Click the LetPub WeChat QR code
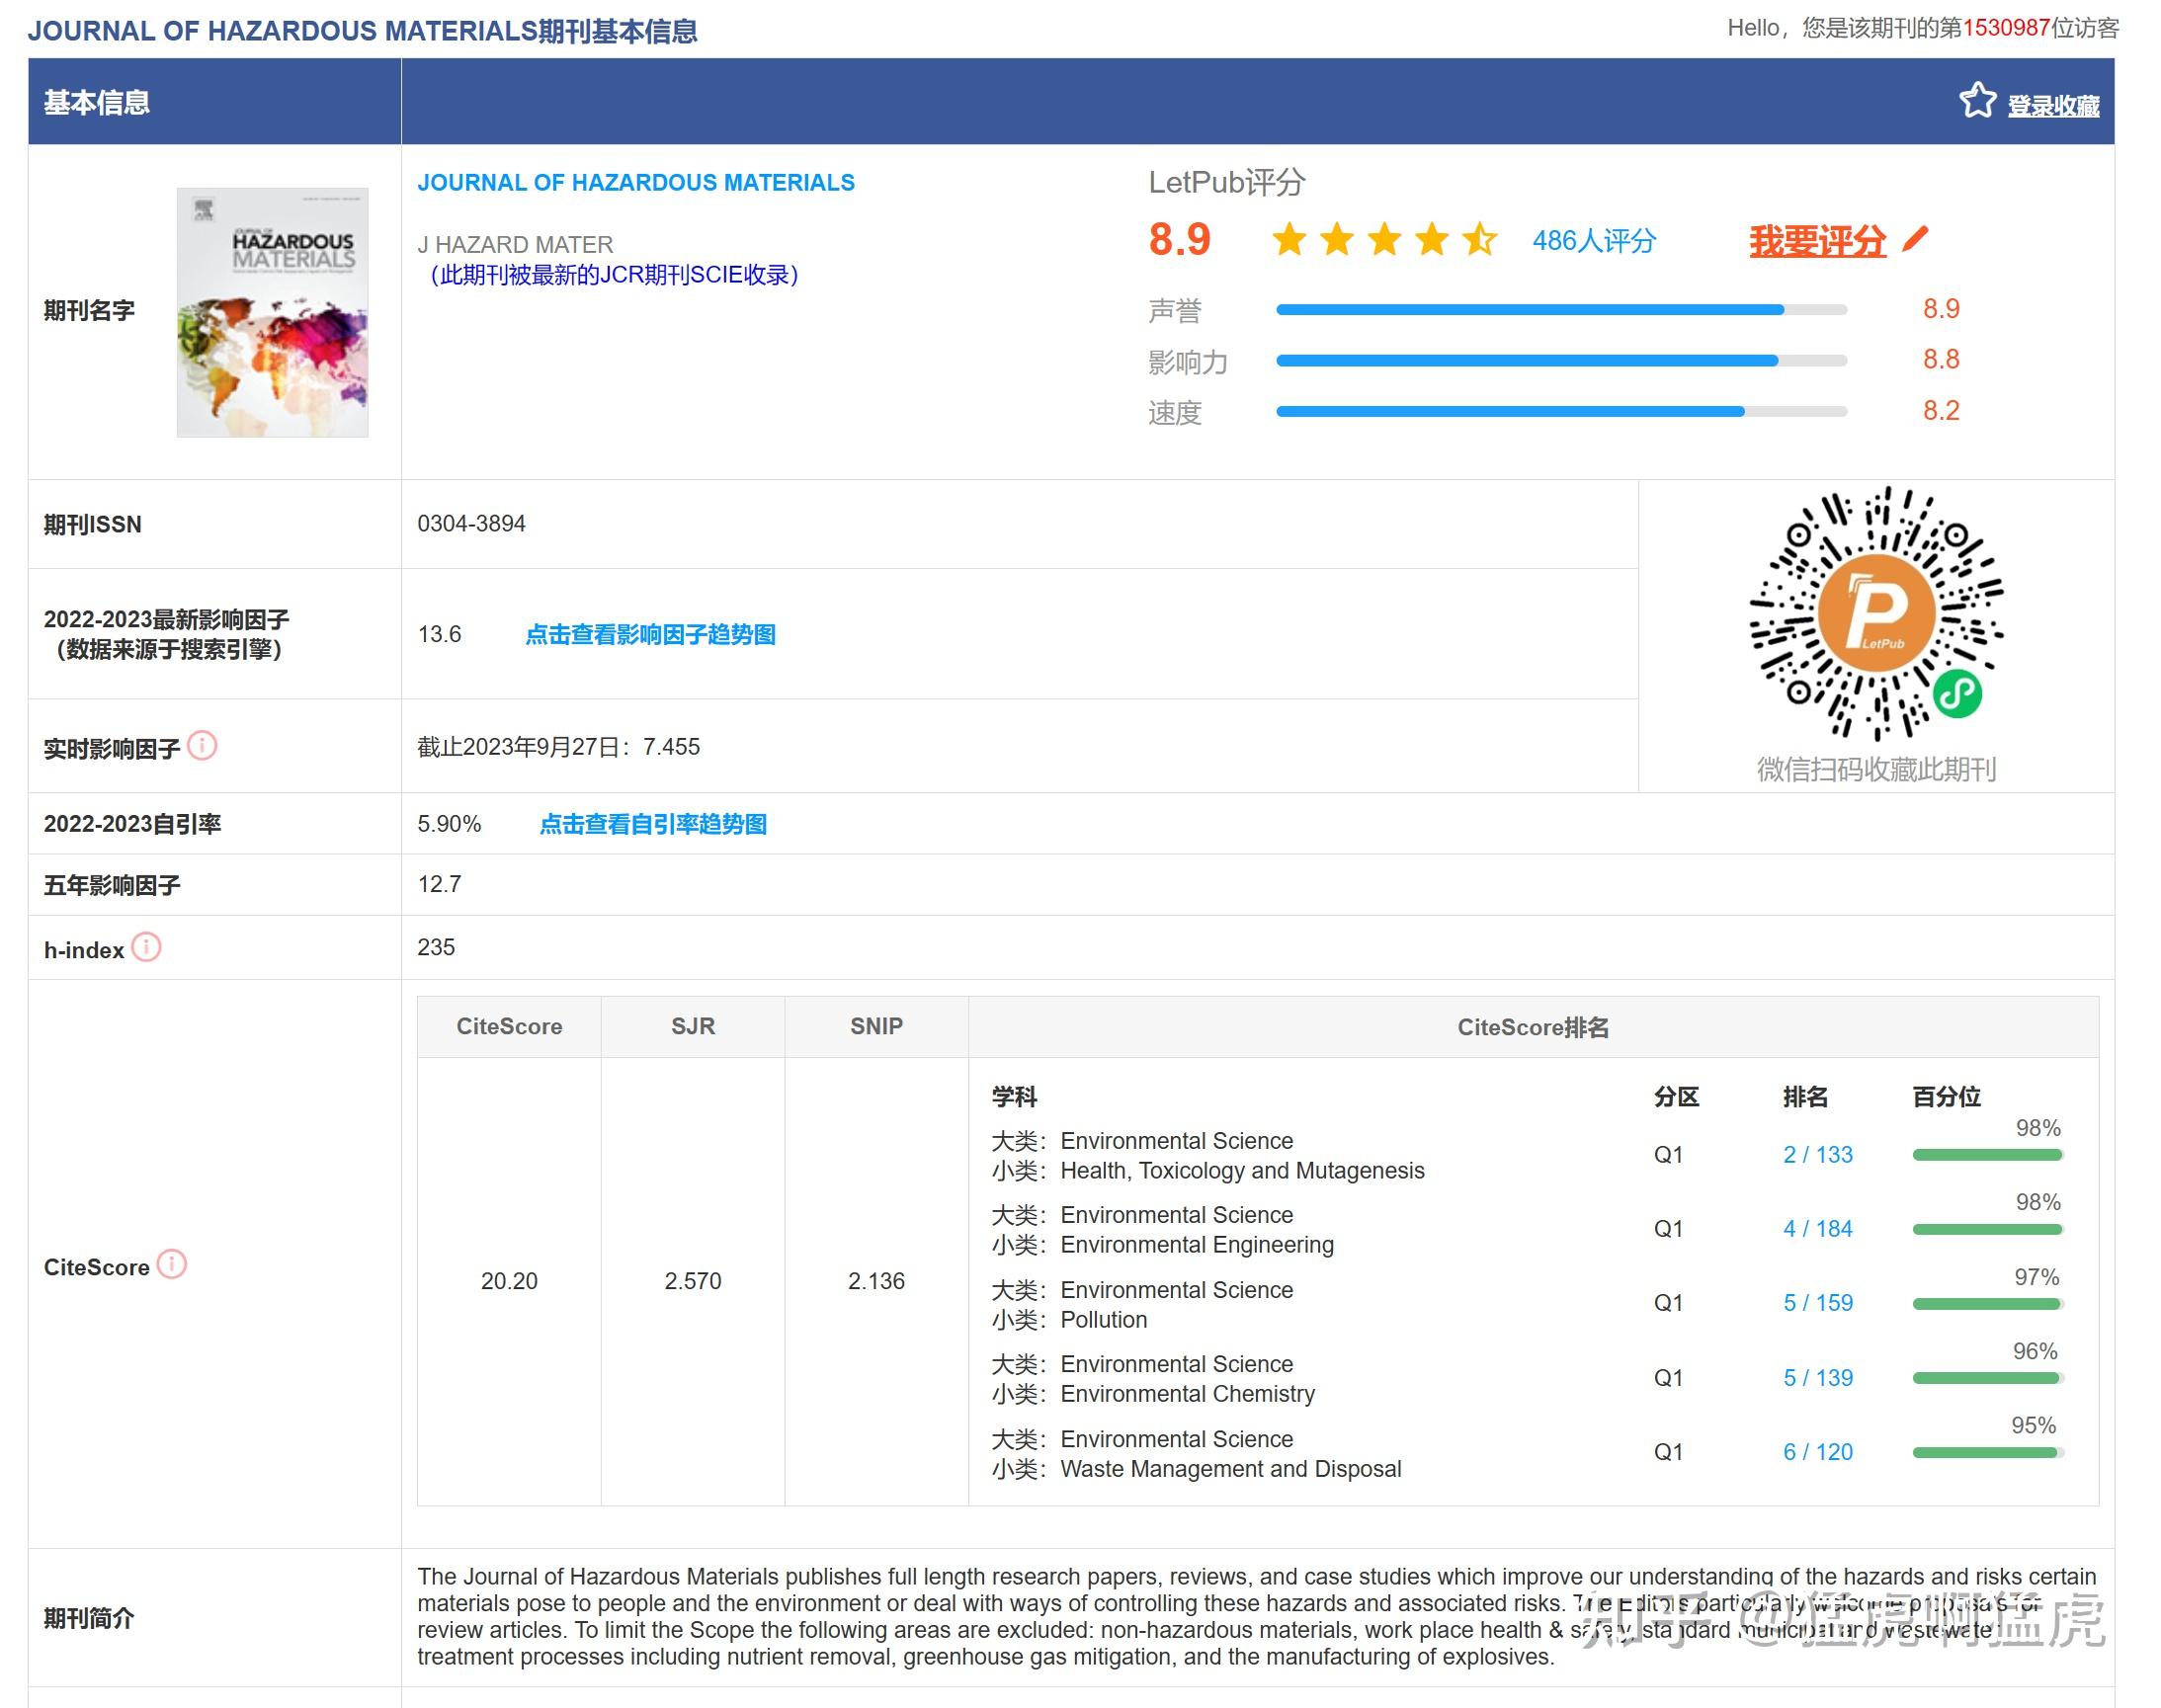2161x1708 pixels. pyautogui.click(x=1876, y=613)
